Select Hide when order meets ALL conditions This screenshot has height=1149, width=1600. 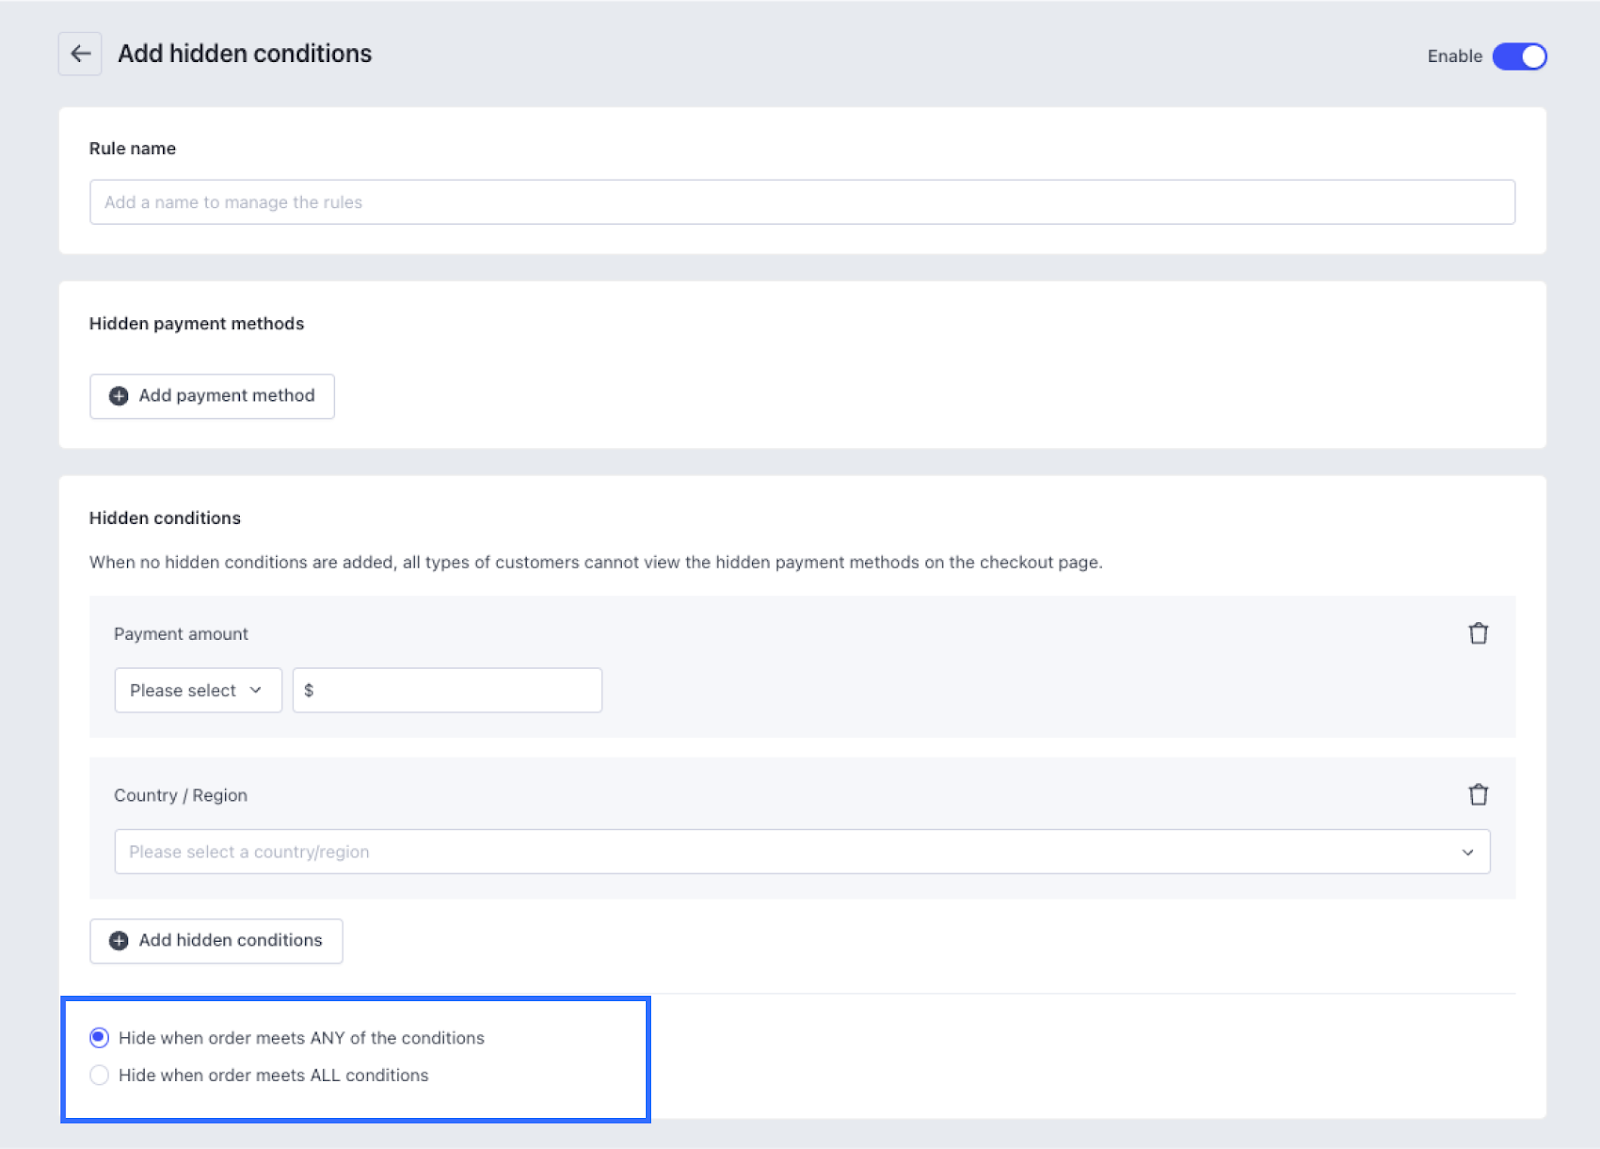(99, 1075)
